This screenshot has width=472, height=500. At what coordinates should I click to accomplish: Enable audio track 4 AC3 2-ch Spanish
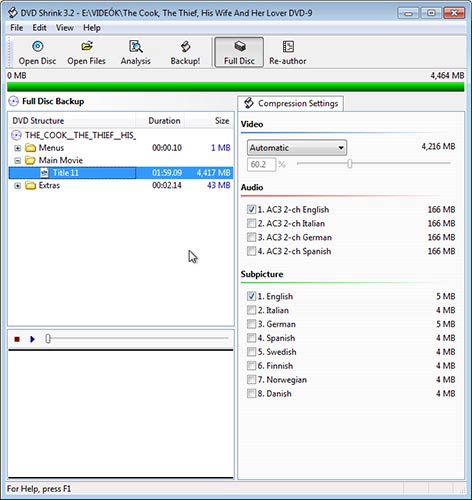click(x=251, y=251)
